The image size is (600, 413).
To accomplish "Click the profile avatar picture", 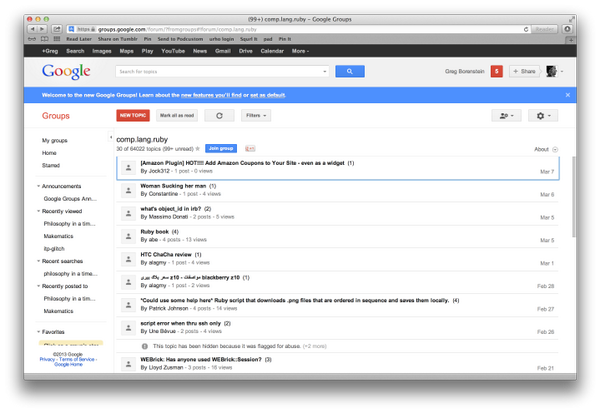I will (x=551, y=71).
